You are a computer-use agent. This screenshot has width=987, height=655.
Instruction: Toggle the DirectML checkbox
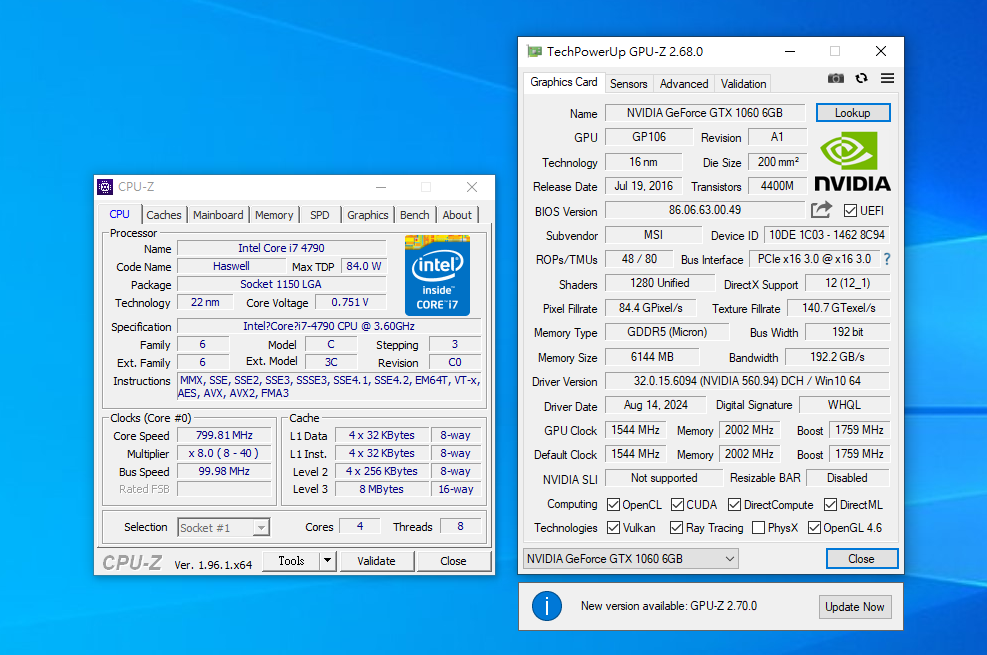[830, 505]
